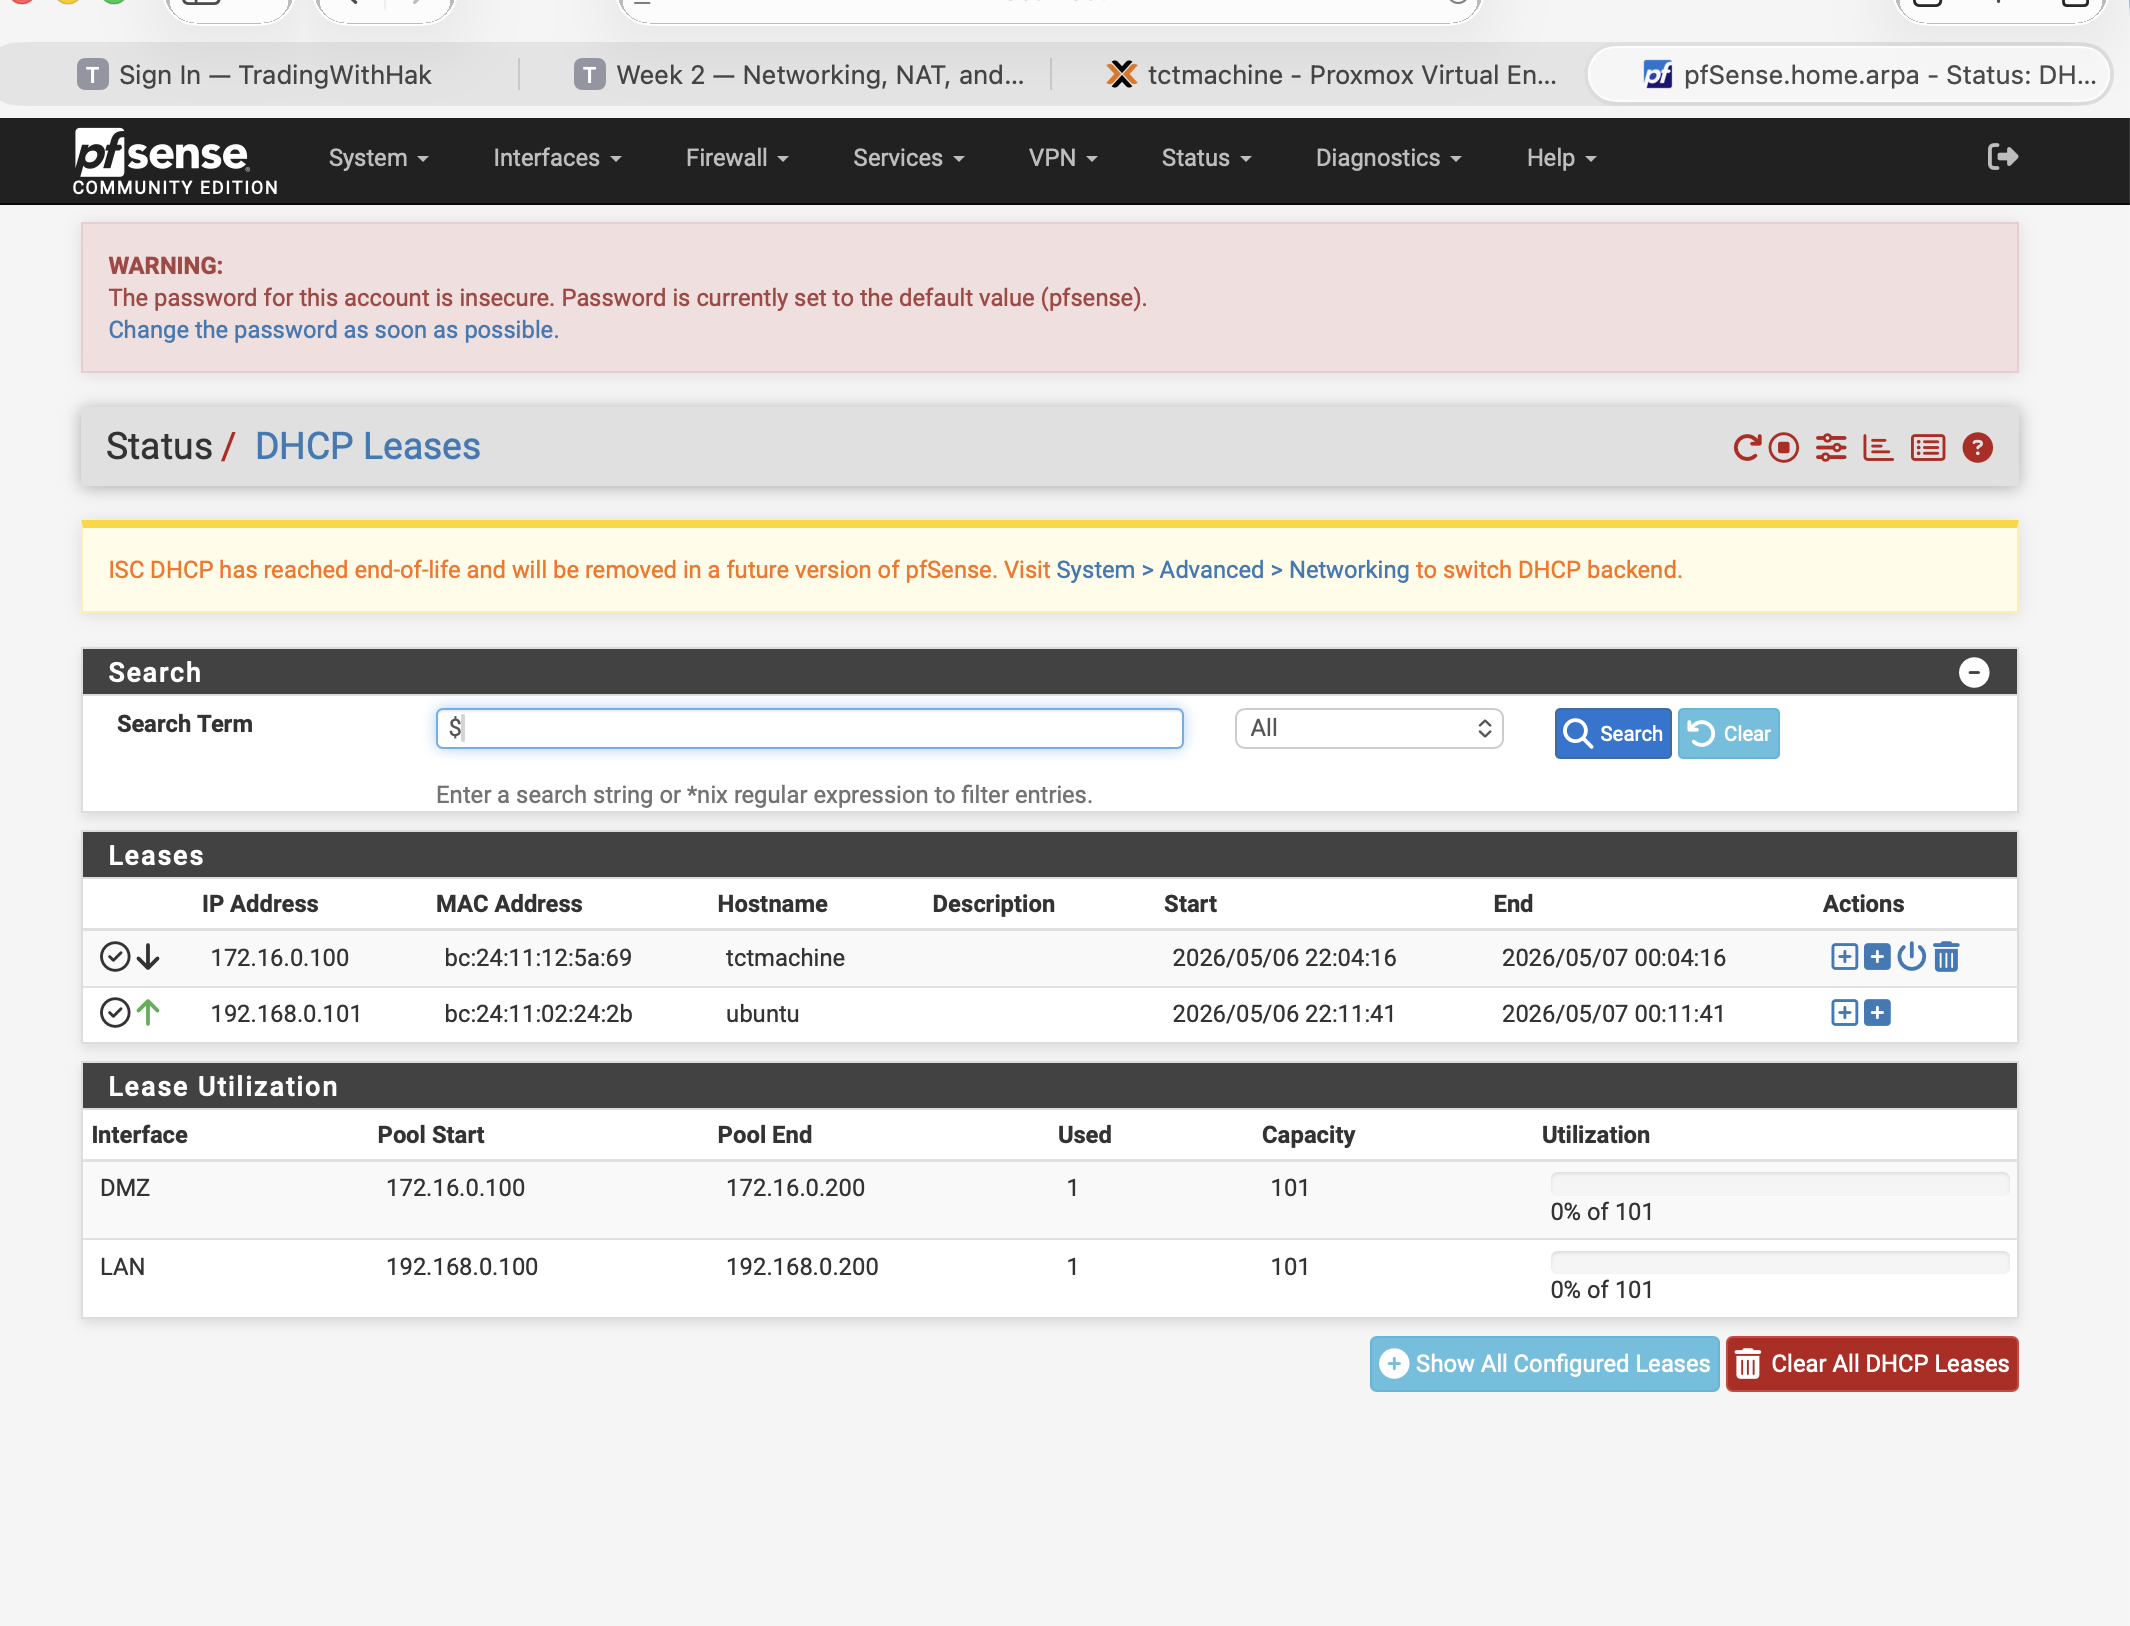Image resolution: width=2130 pixels, height=1626 pixels.
Task: Open the System dropdown menu
Action: tap(378, 158)
